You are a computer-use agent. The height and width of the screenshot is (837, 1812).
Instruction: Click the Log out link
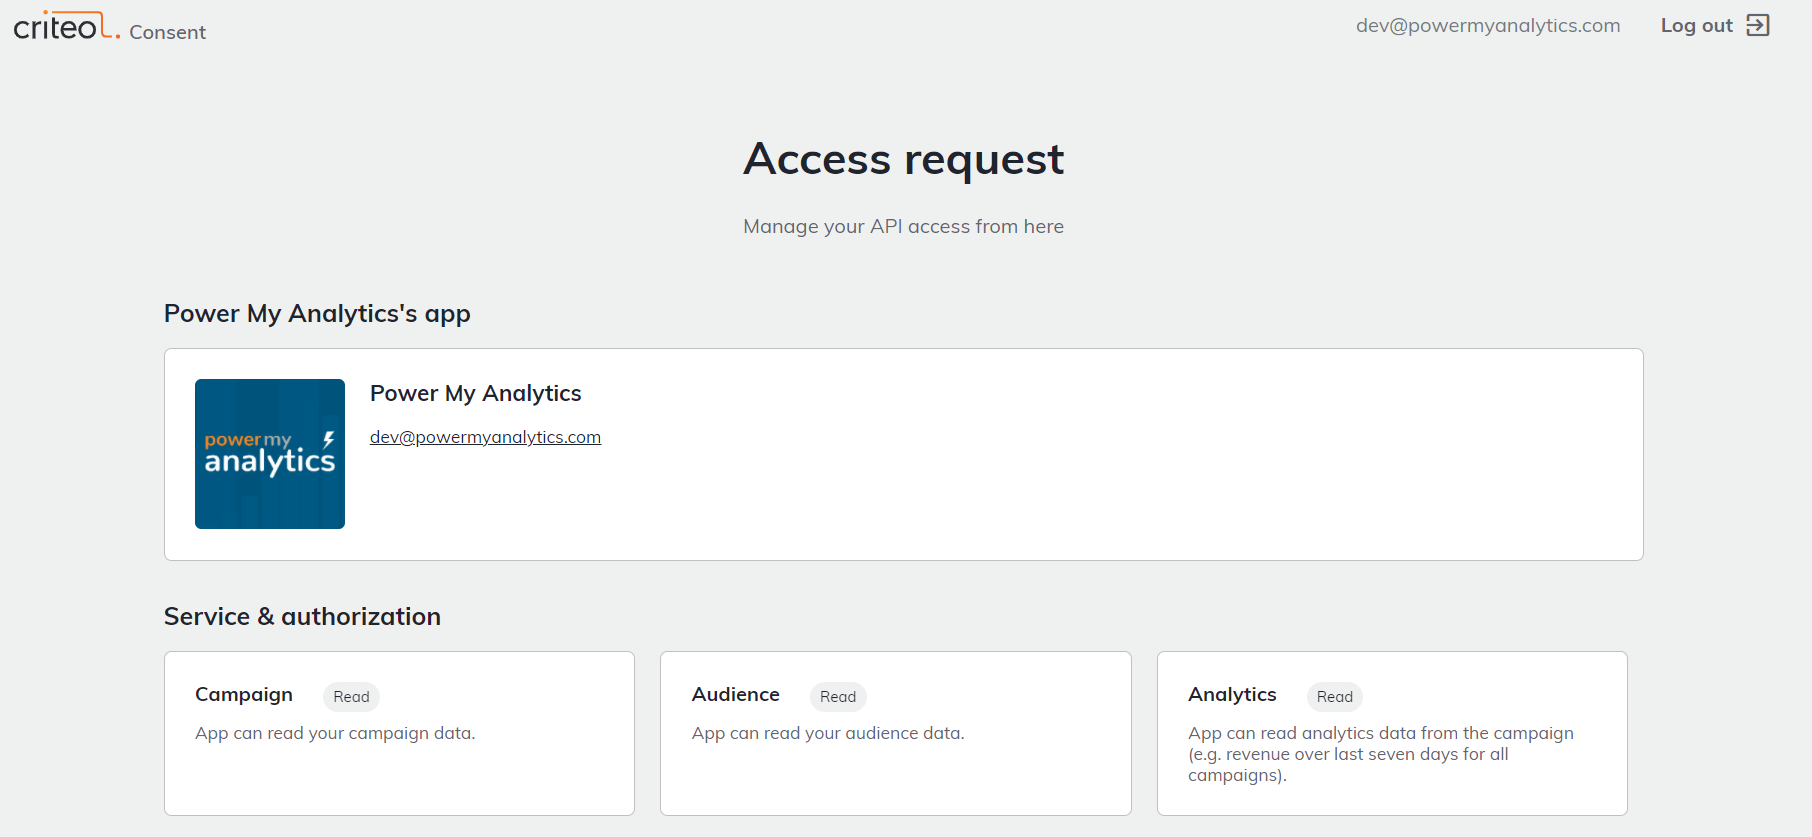pyautogui.click(x=1696, y=26)
